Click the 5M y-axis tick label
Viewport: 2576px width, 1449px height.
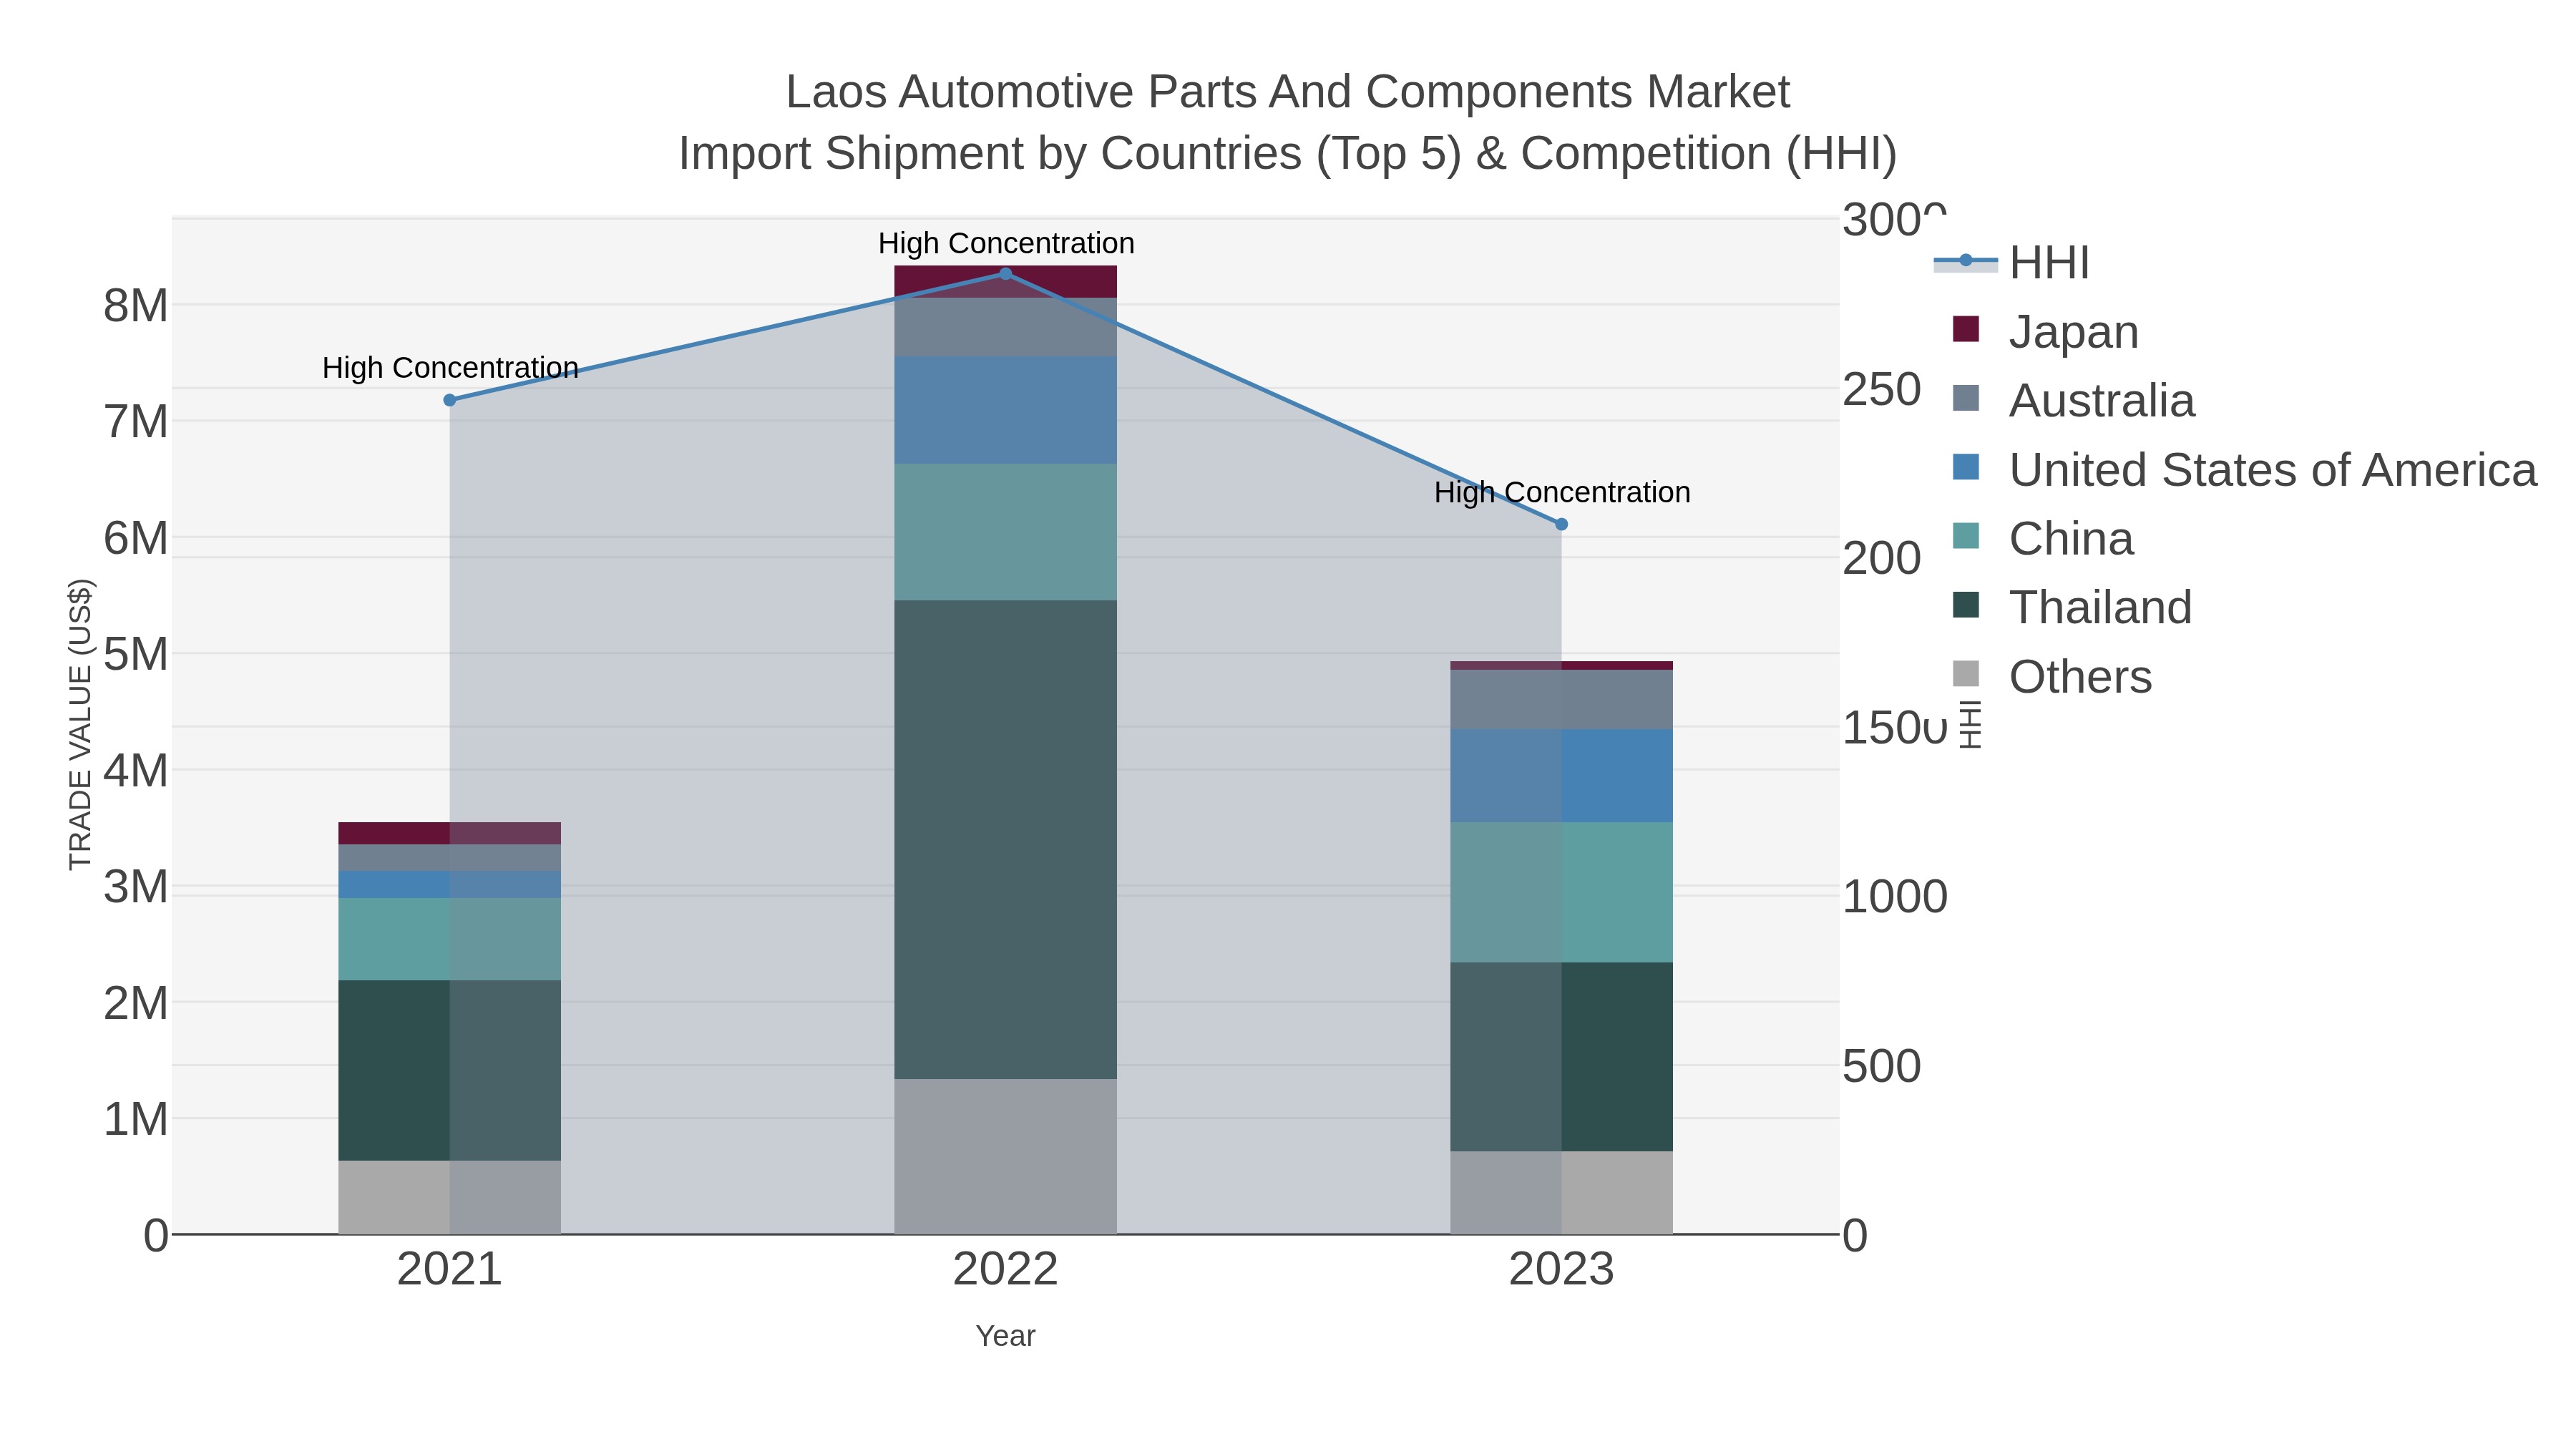pos(136,654)
